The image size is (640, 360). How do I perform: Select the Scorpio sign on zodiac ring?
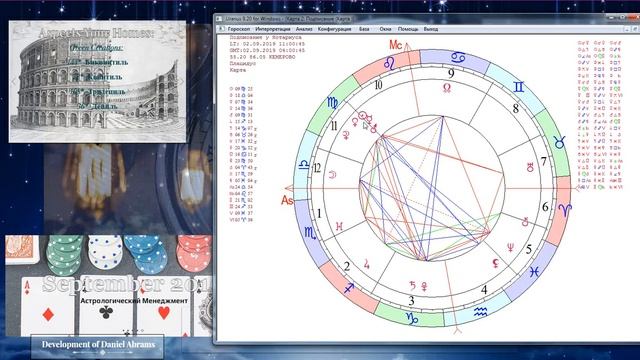(x=310, y=233)
